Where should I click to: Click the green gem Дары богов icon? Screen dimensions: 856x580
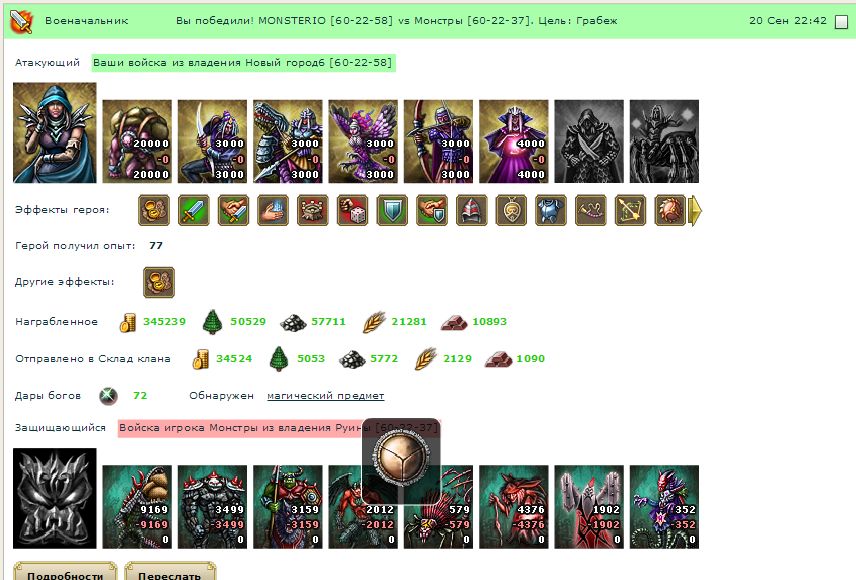pyautogui.click(x=108, y=395)
